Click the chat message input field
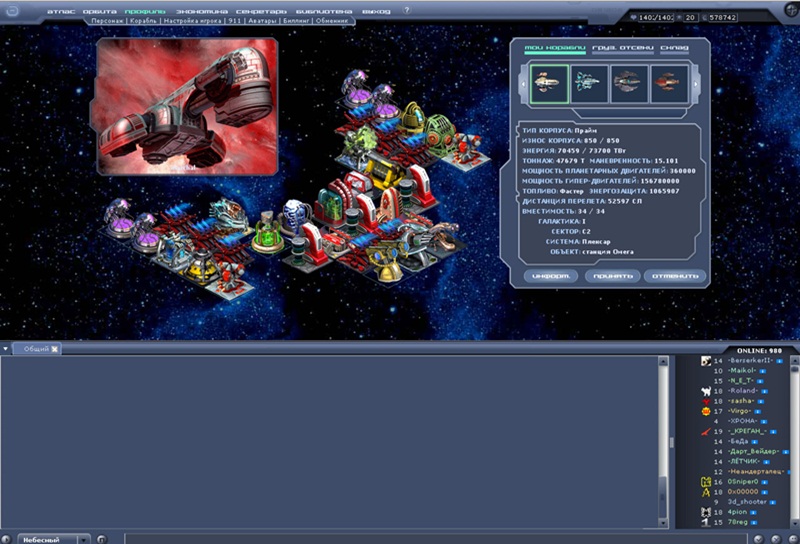Viewport: 800px width, 544px height. point(400,538)
